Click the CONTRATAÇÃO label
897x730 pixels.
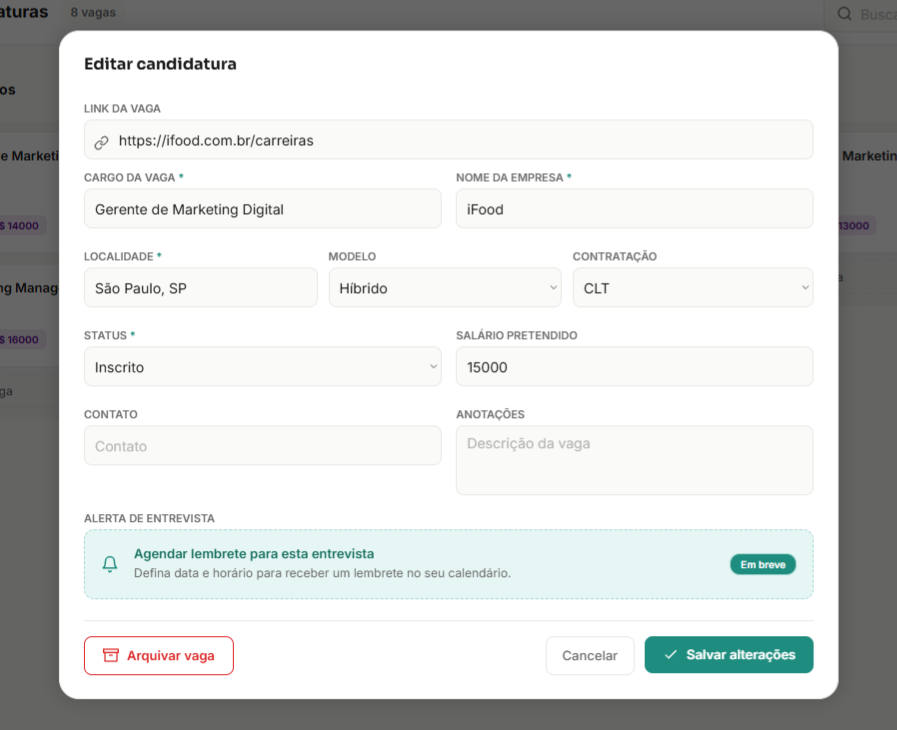click(615, 256)
